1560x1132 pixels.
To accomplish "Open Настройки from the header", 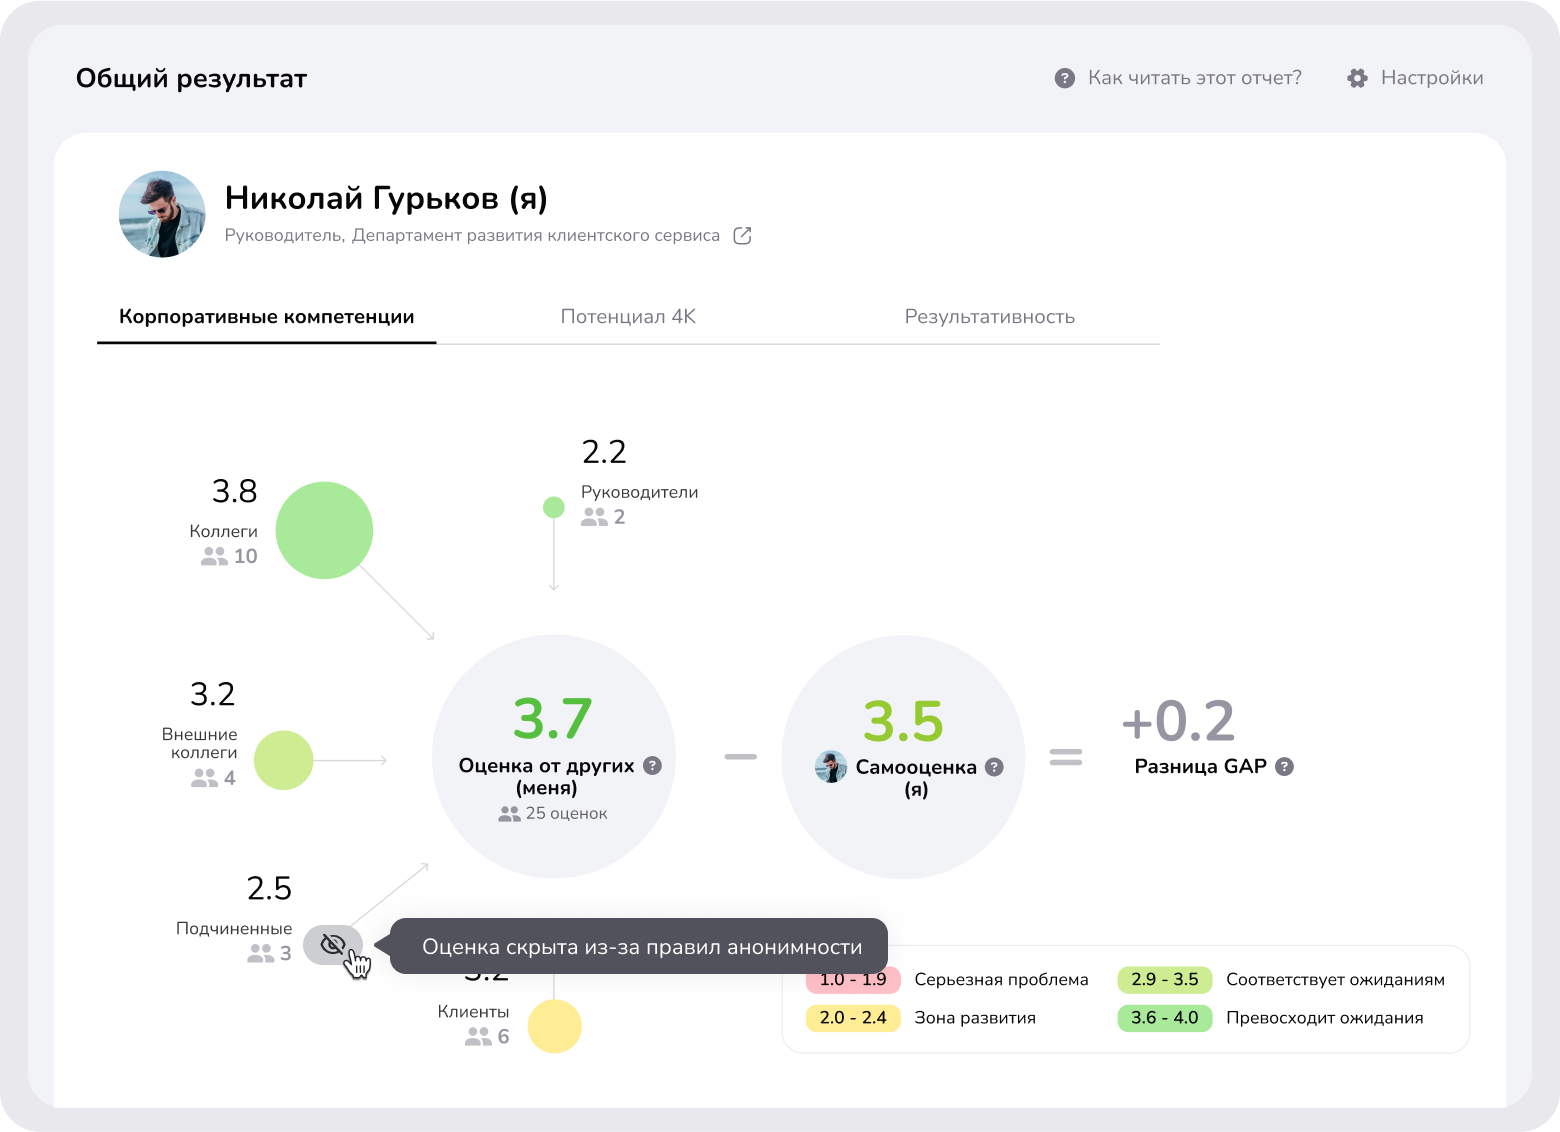I will [1431, 78].
